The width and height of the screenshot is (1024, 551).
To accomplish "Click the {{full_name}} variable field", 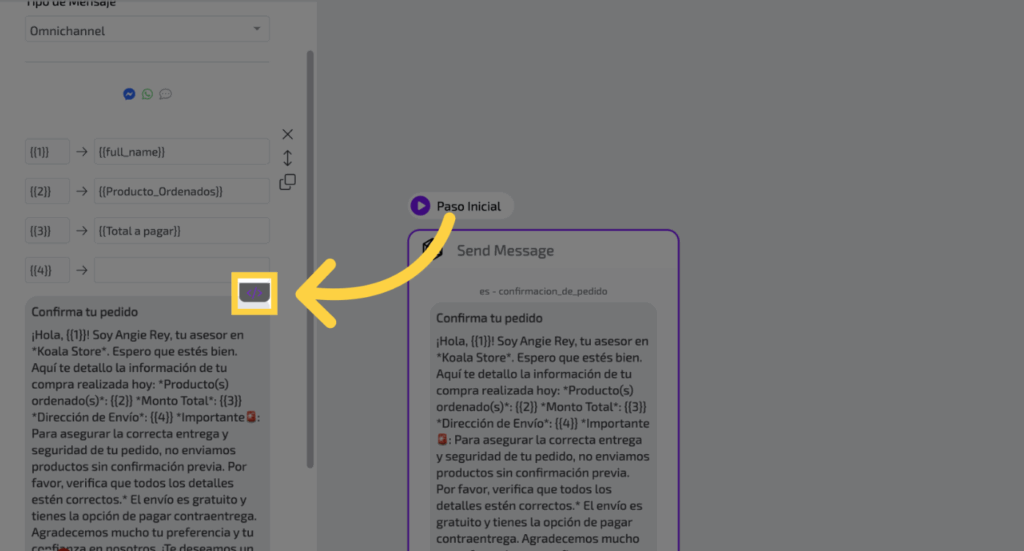I will click(x=181, y=151).
